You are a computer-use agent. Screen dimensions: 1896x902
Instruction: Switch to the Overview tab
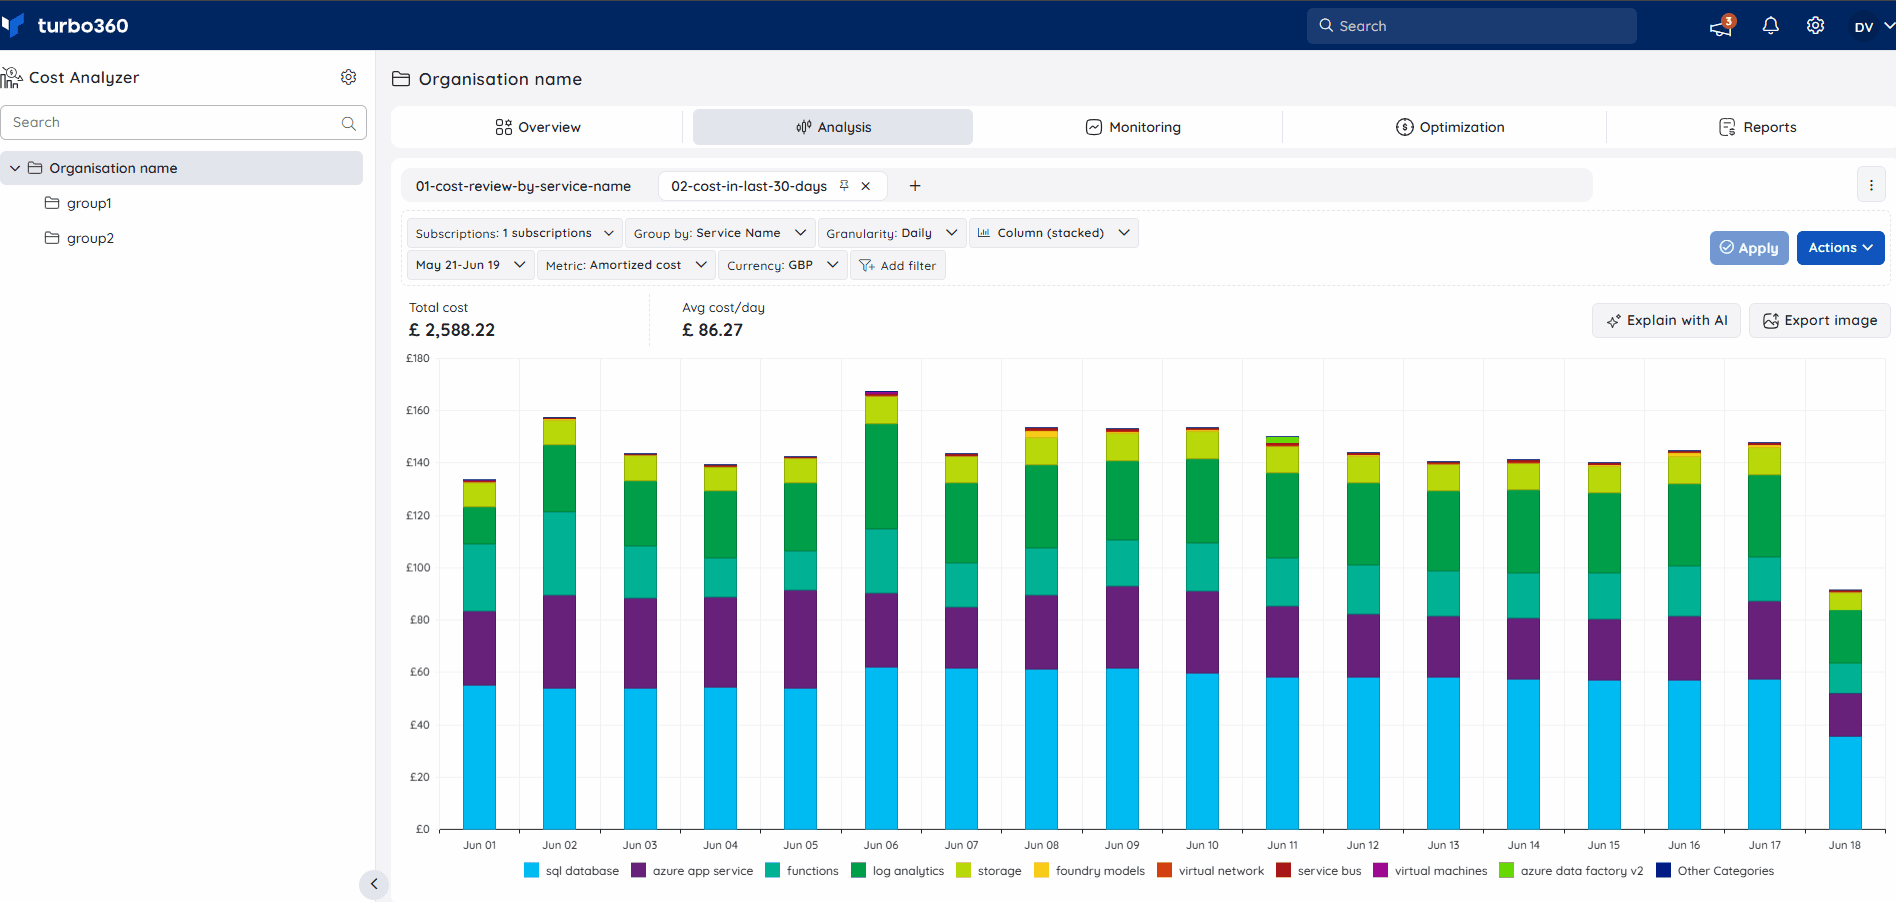pos(538,127)
